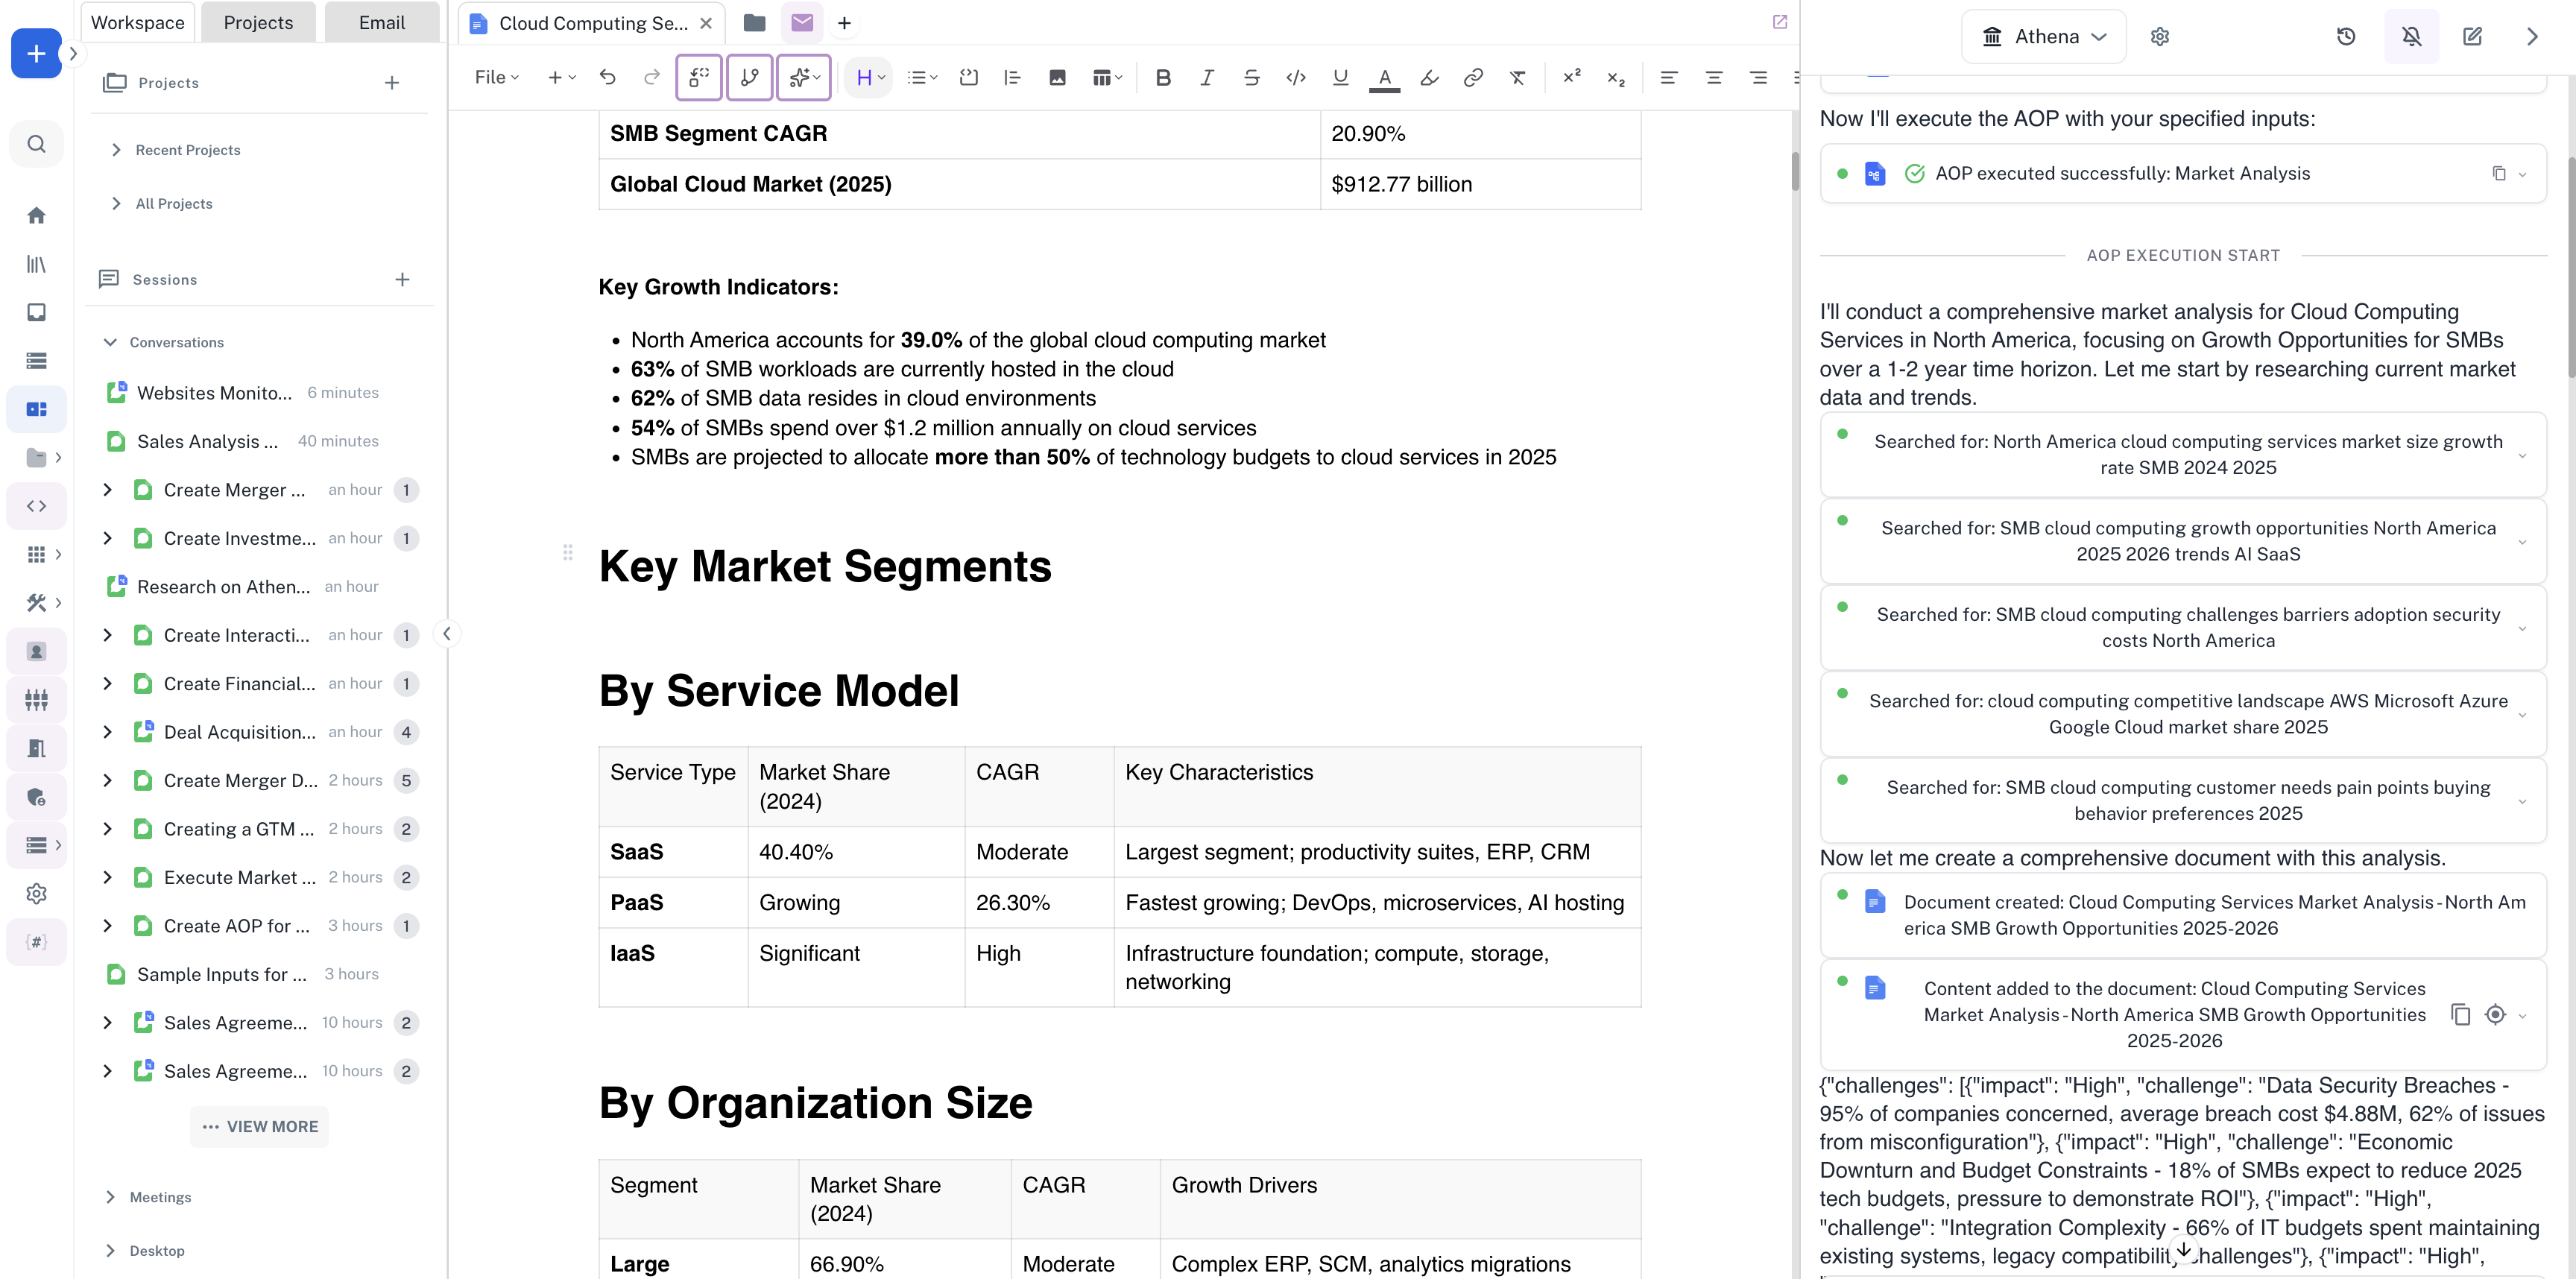2576x1279 pixels.
Task: Apply italic formatting from toolbar
Action: click(1207, 78)
